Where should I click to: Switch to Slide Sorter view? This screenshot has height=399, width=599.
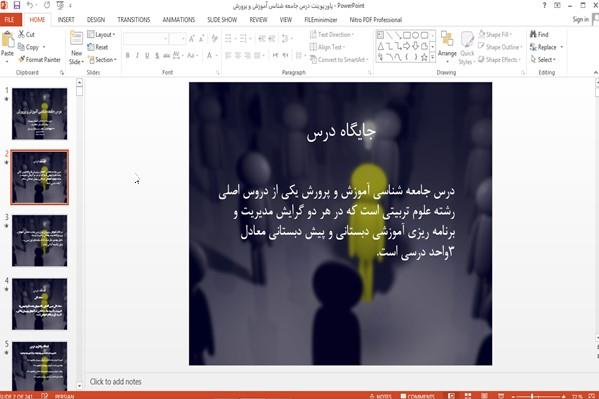pyautogui.click(x=468, y=396)
